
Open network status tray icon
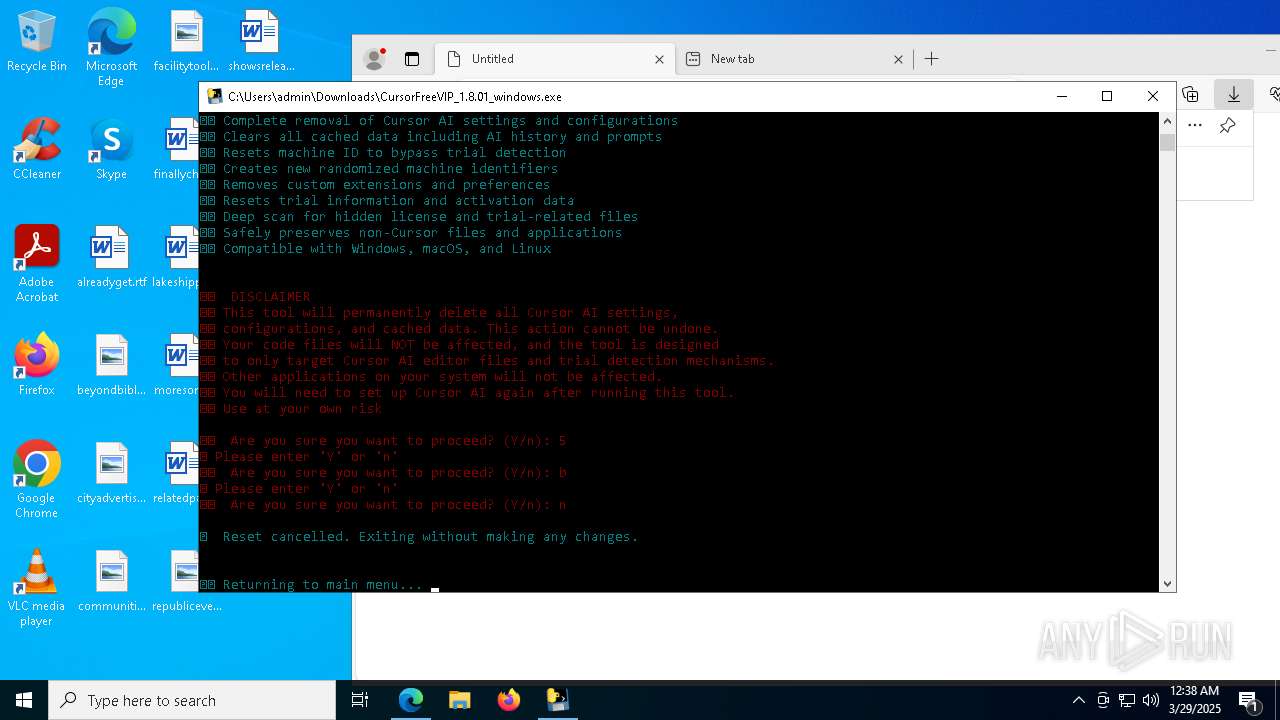(x=1127, y=700)
